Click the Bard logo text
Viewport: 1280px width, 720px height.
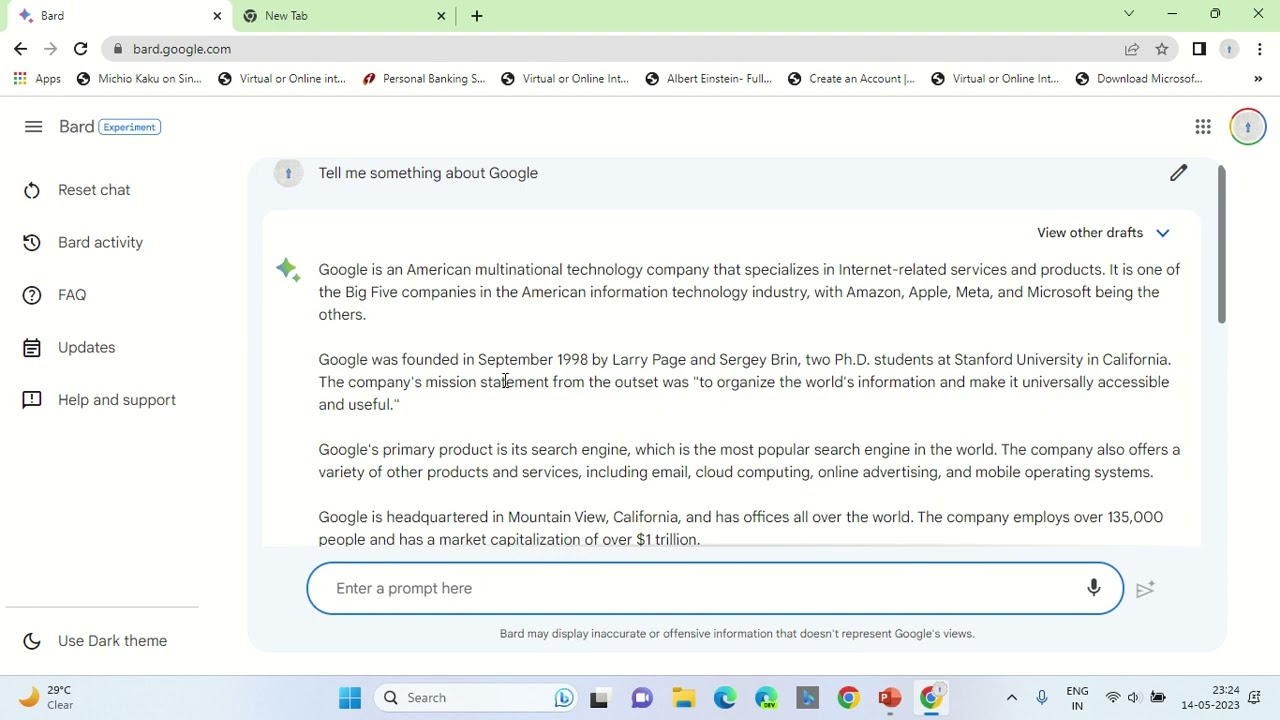click(x=76, y=127)
